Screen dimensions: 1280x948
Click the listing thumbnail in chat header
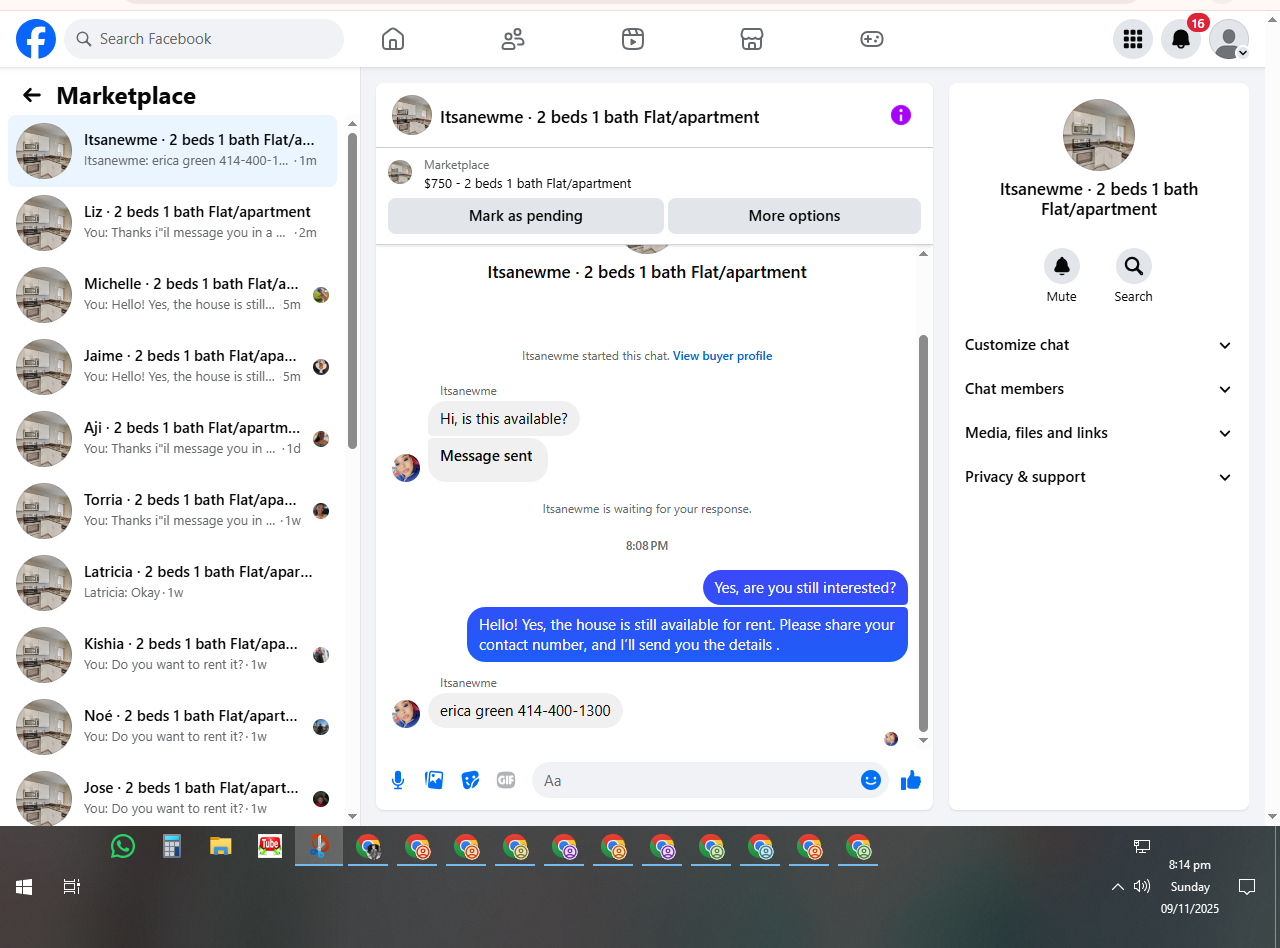click(412, 115)
